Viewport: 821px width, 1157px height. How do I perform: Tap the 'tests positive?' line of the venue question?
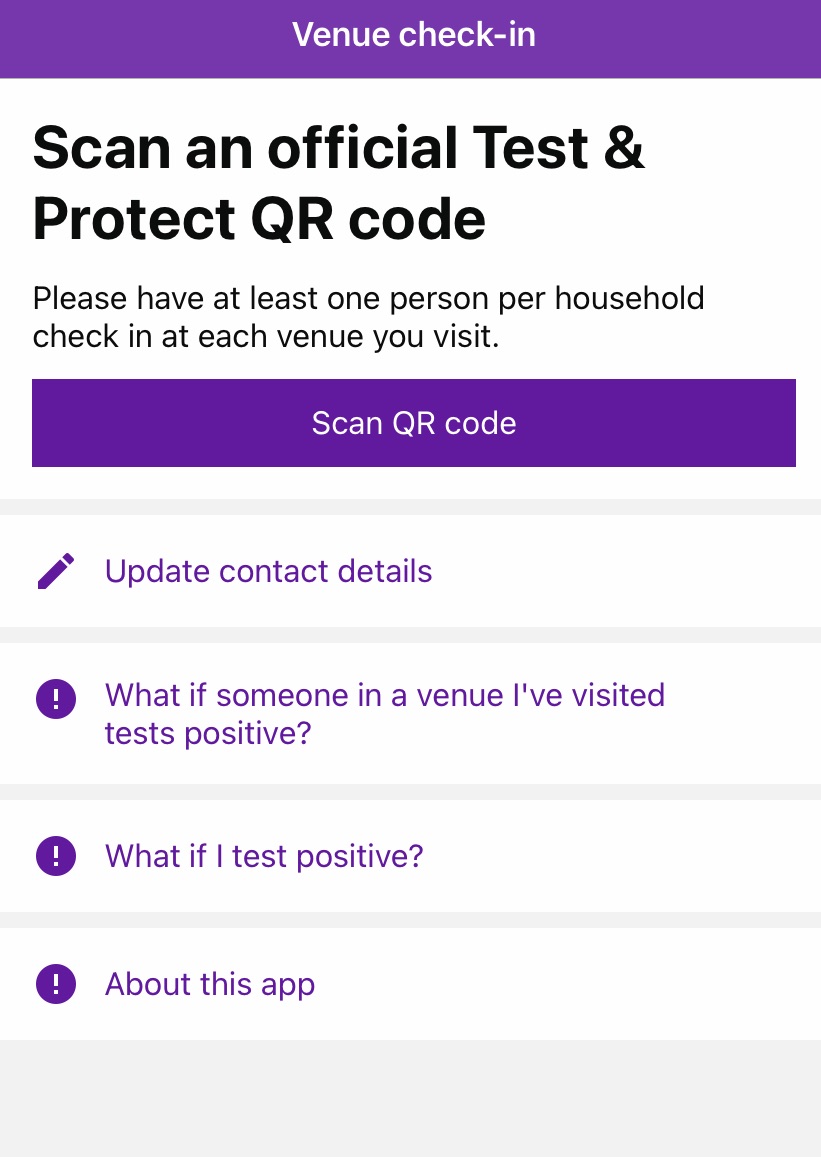click(x=208, y=734)
